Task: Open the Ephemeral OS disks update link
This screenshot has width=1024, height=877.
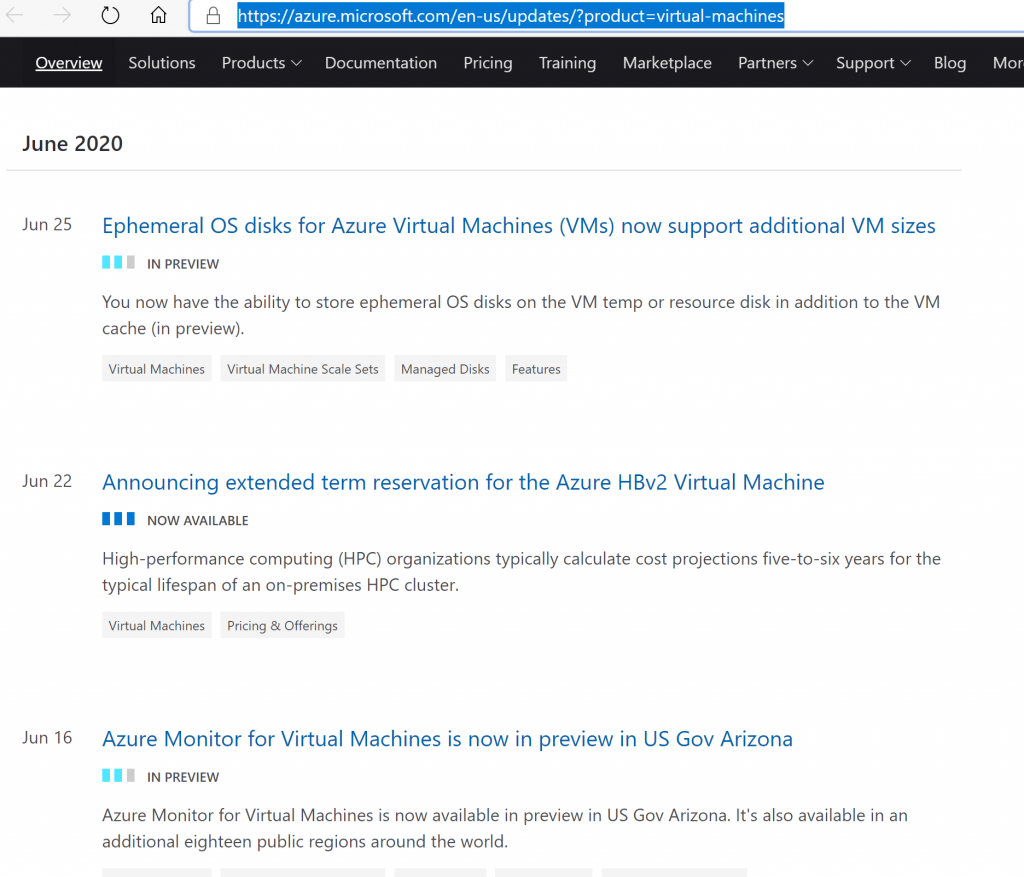Action: point(518,226)
